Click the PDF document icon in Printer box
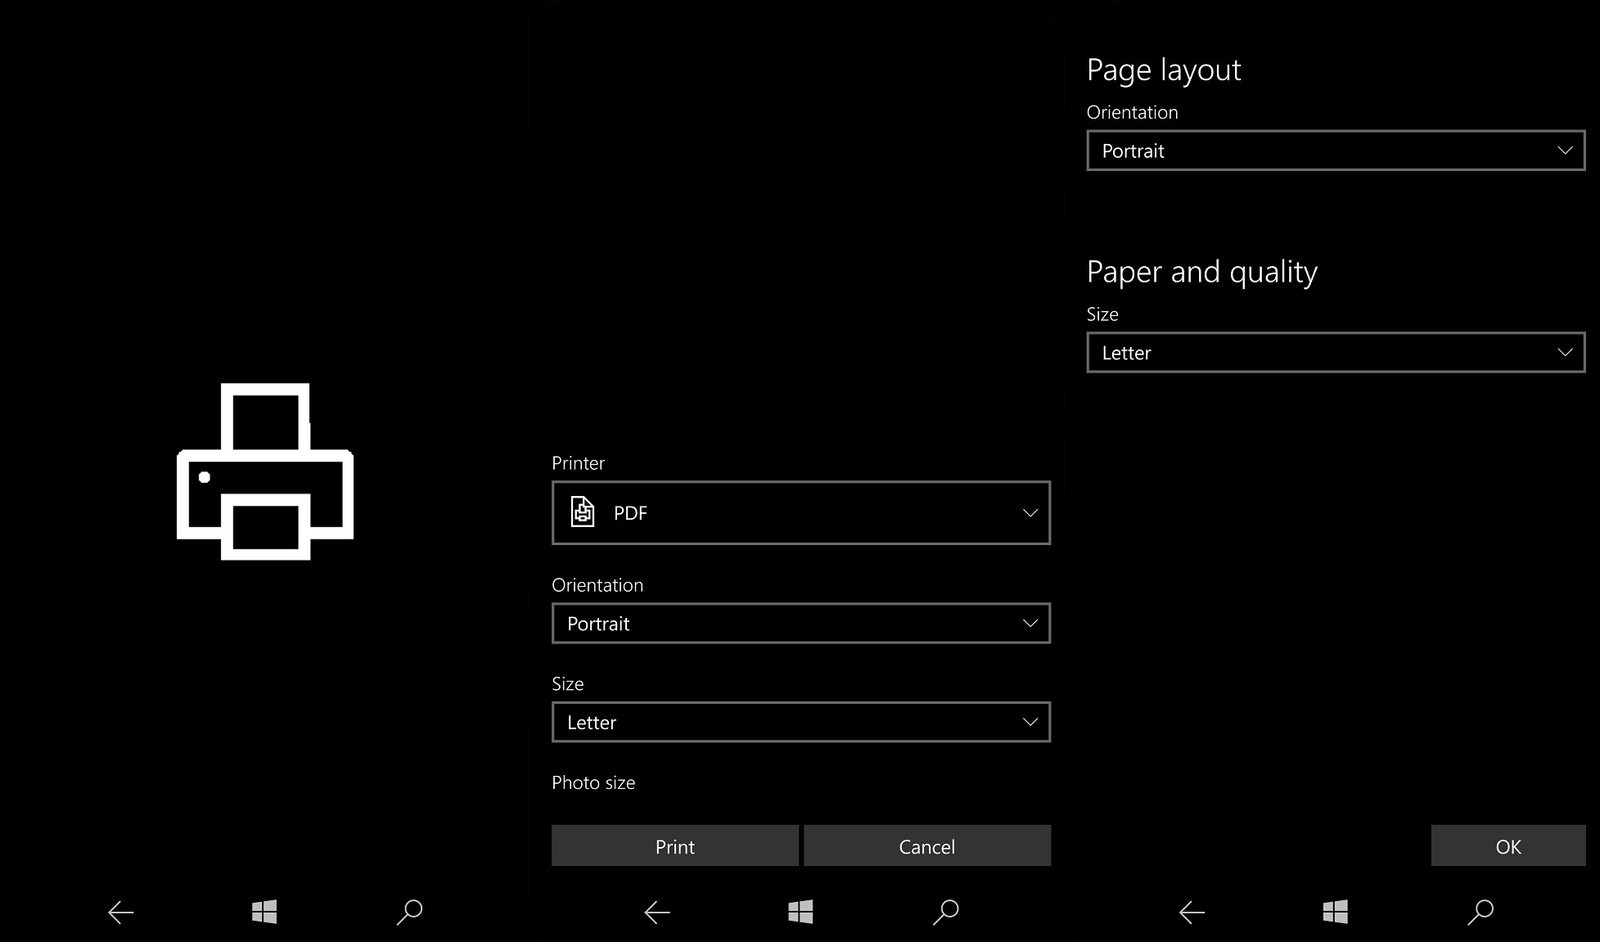 coord(582,512)
